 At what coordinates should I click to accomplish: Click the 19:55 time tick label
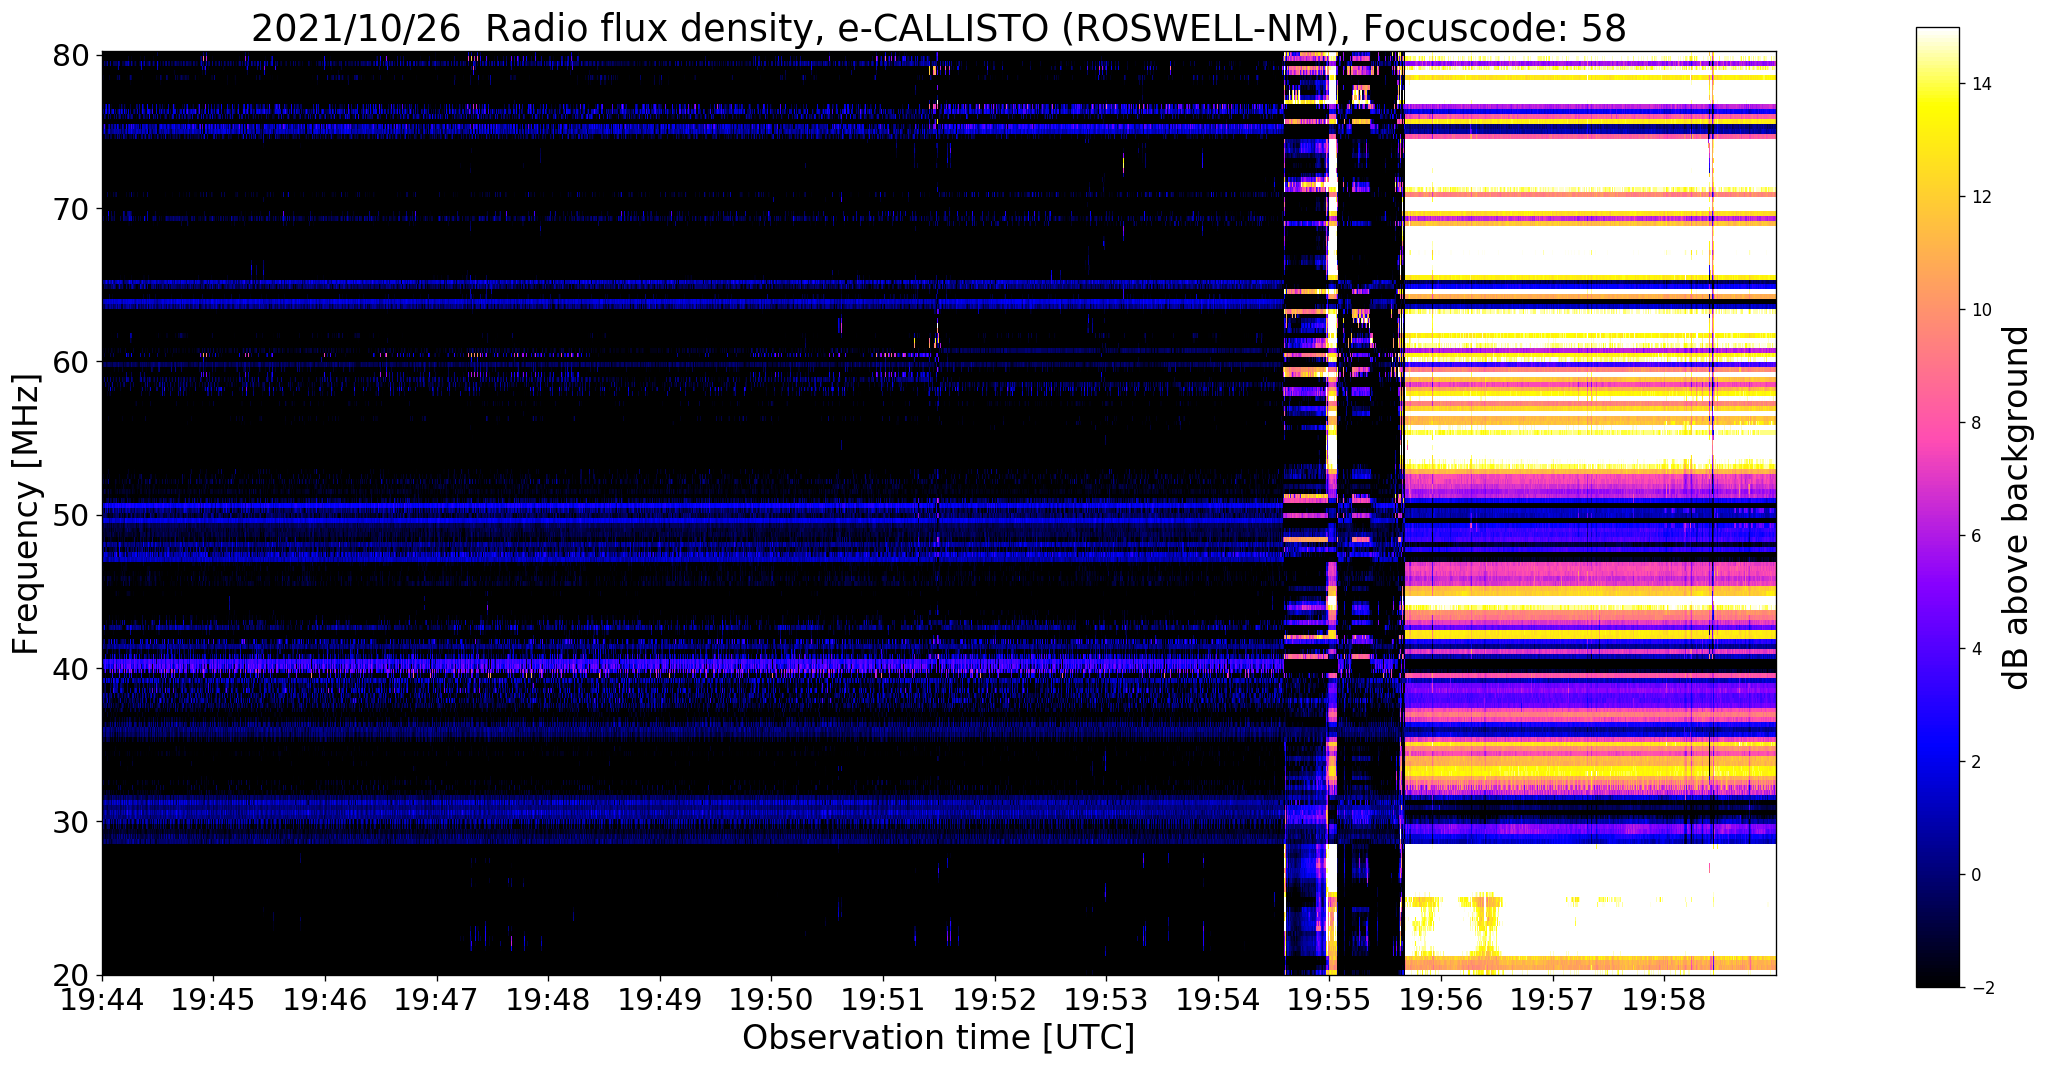(1329, 1000)
